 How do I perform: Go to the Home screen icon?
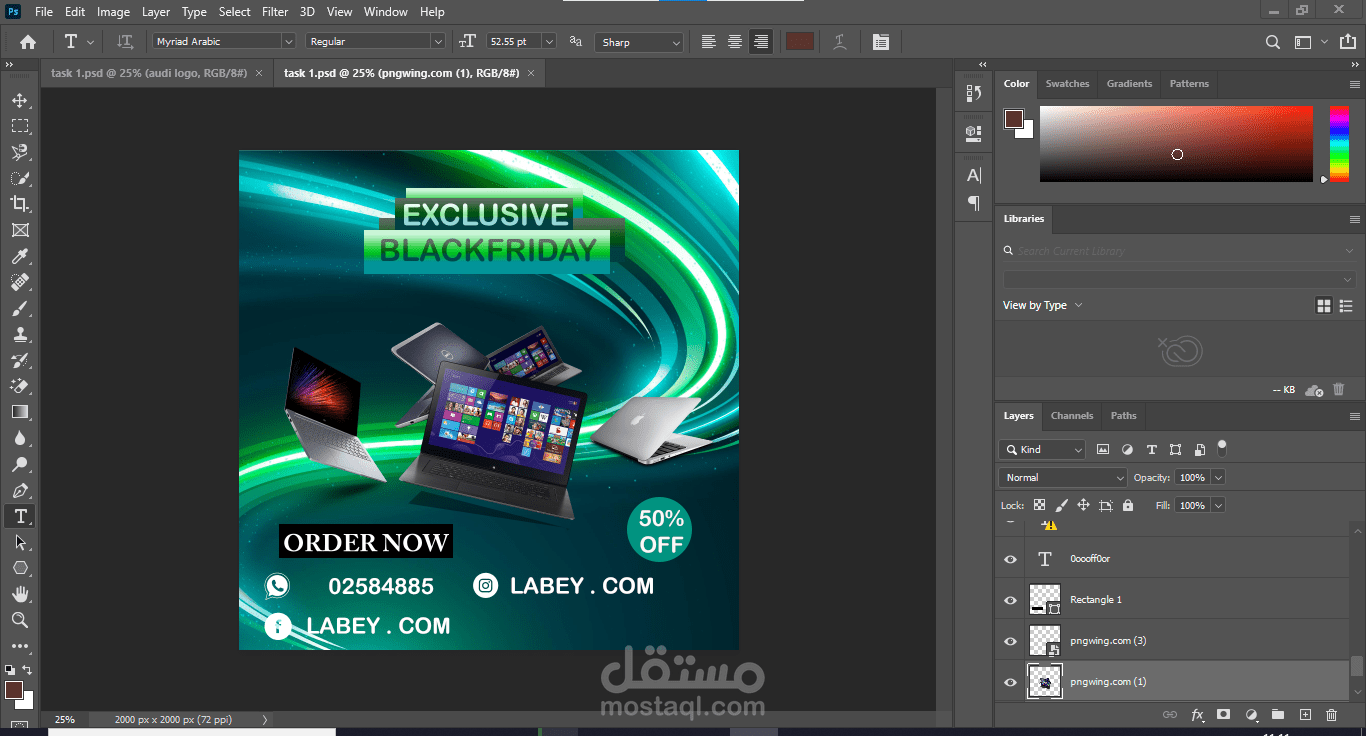pyautogui.click(x=28, y=42)
